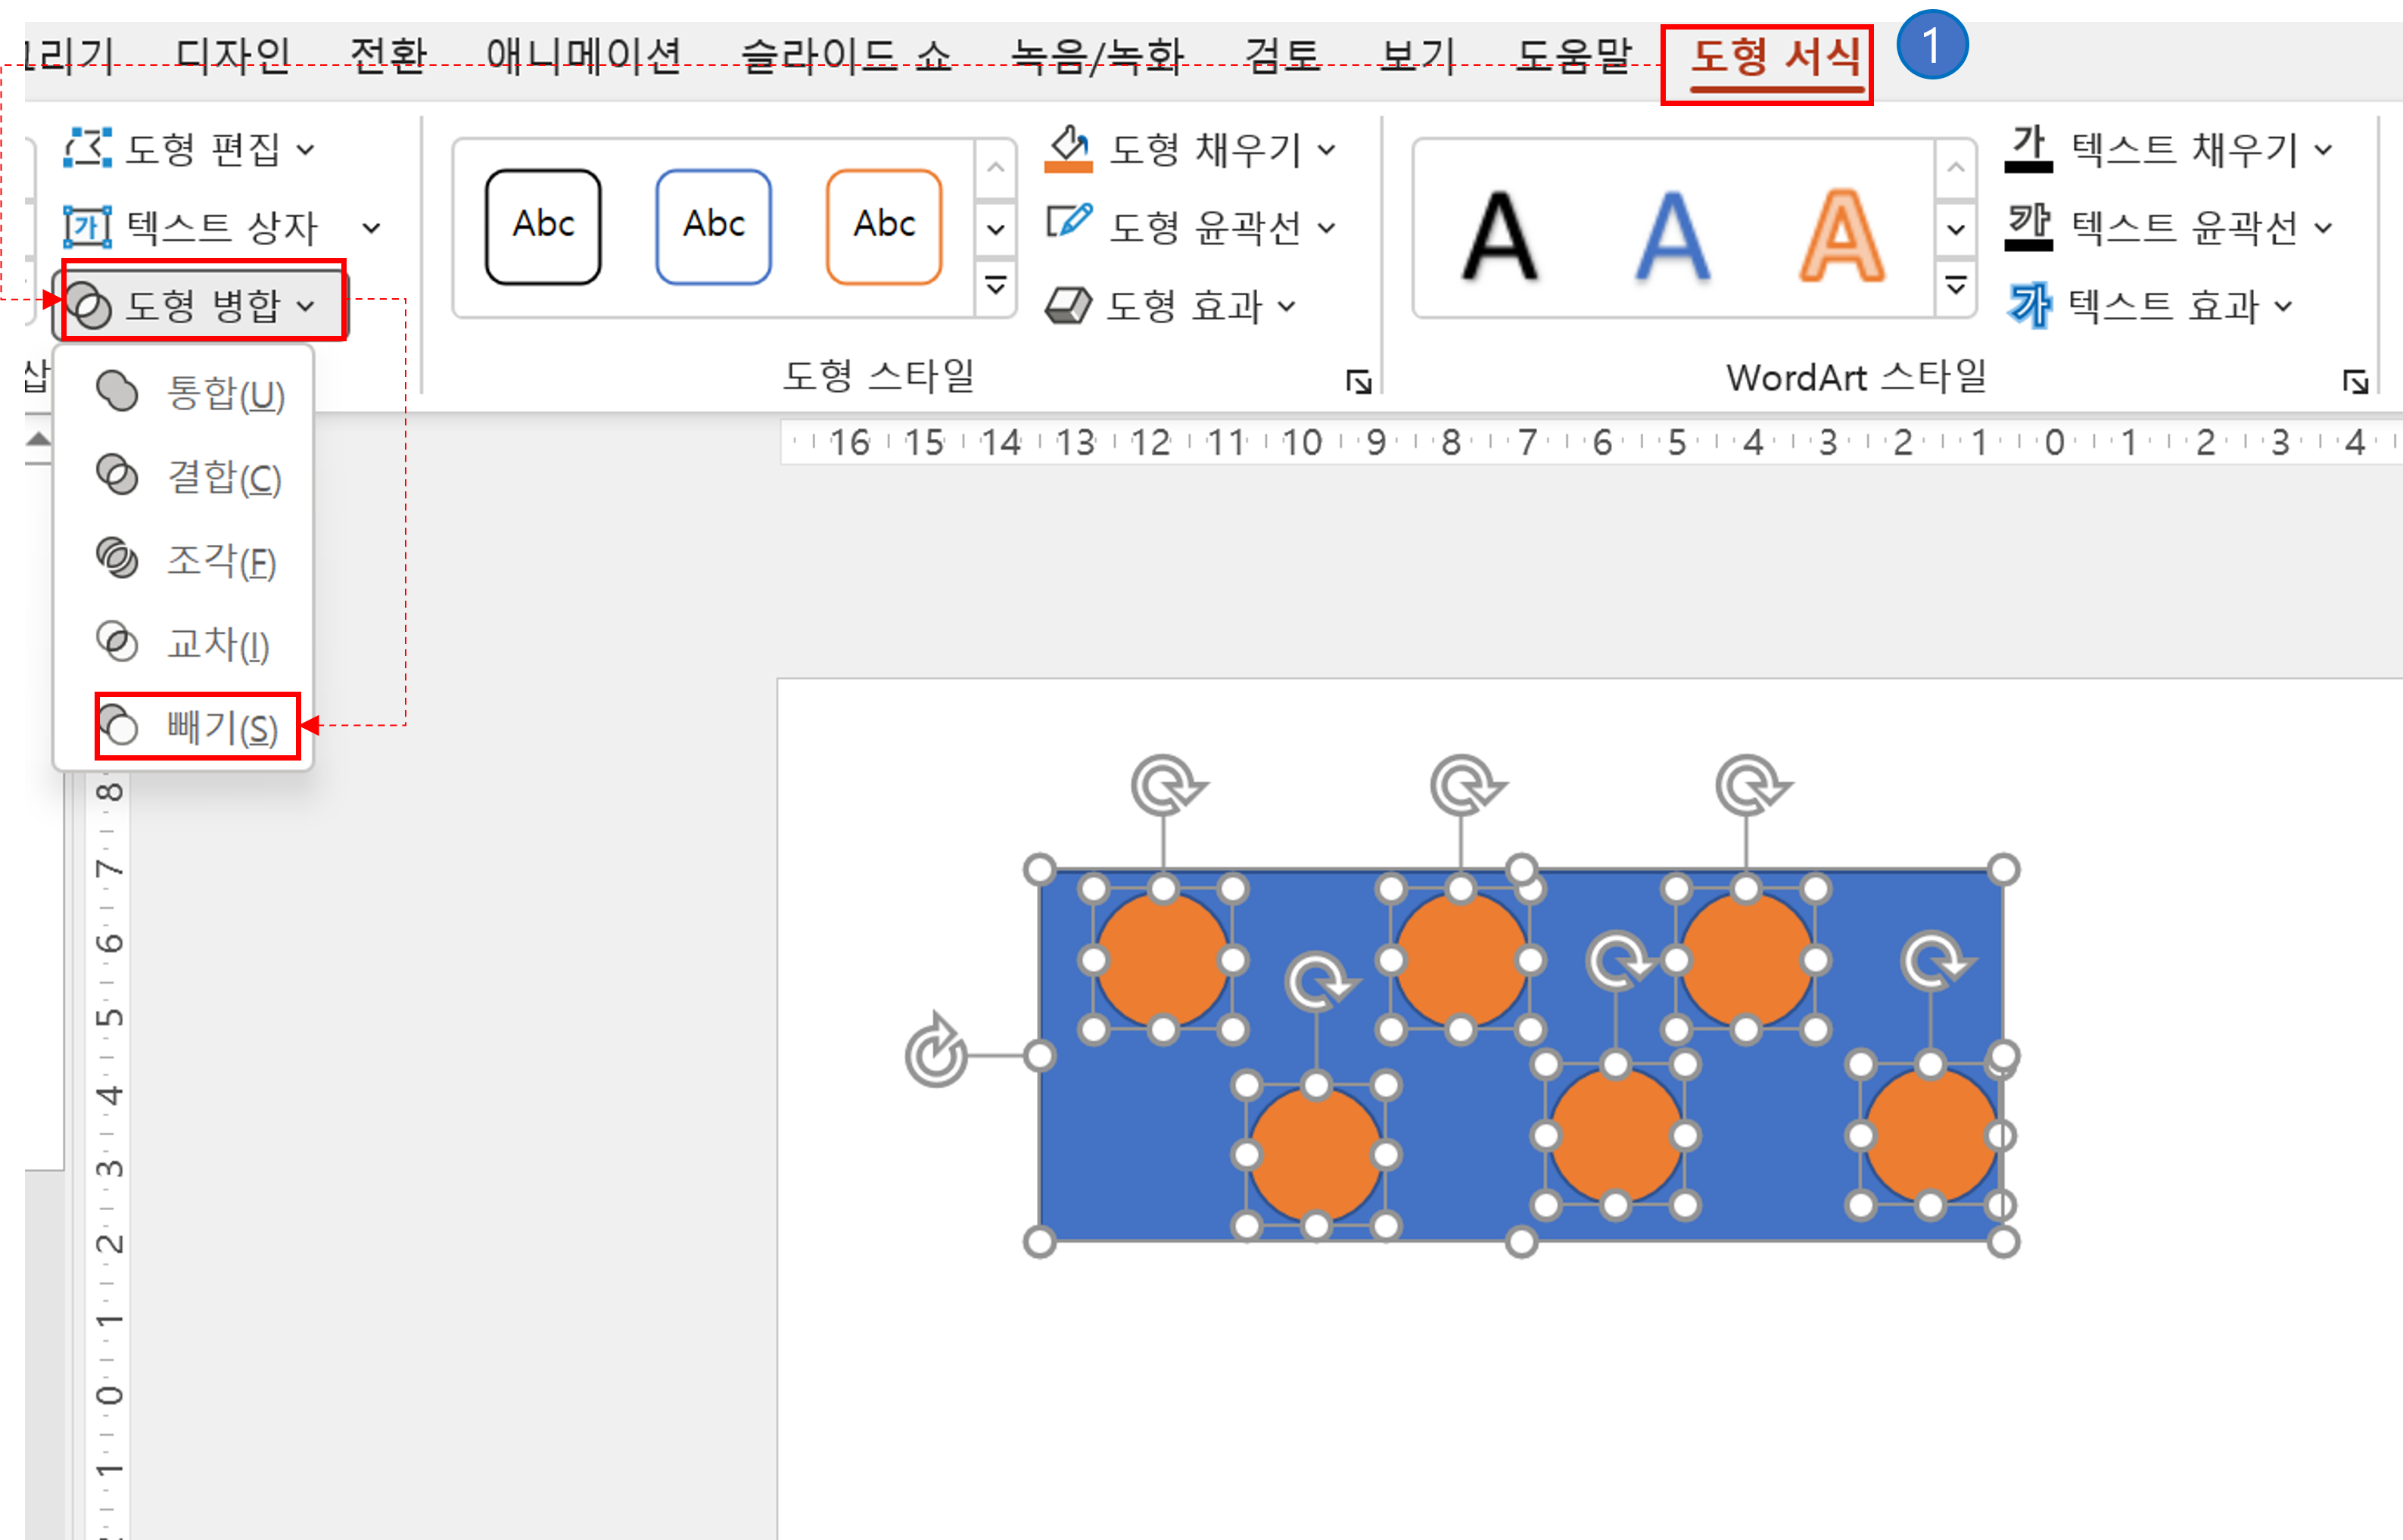Click the top-left orange circle shape
The height and width of the screenshot is (1540, 2403).
coord(1163,959)
